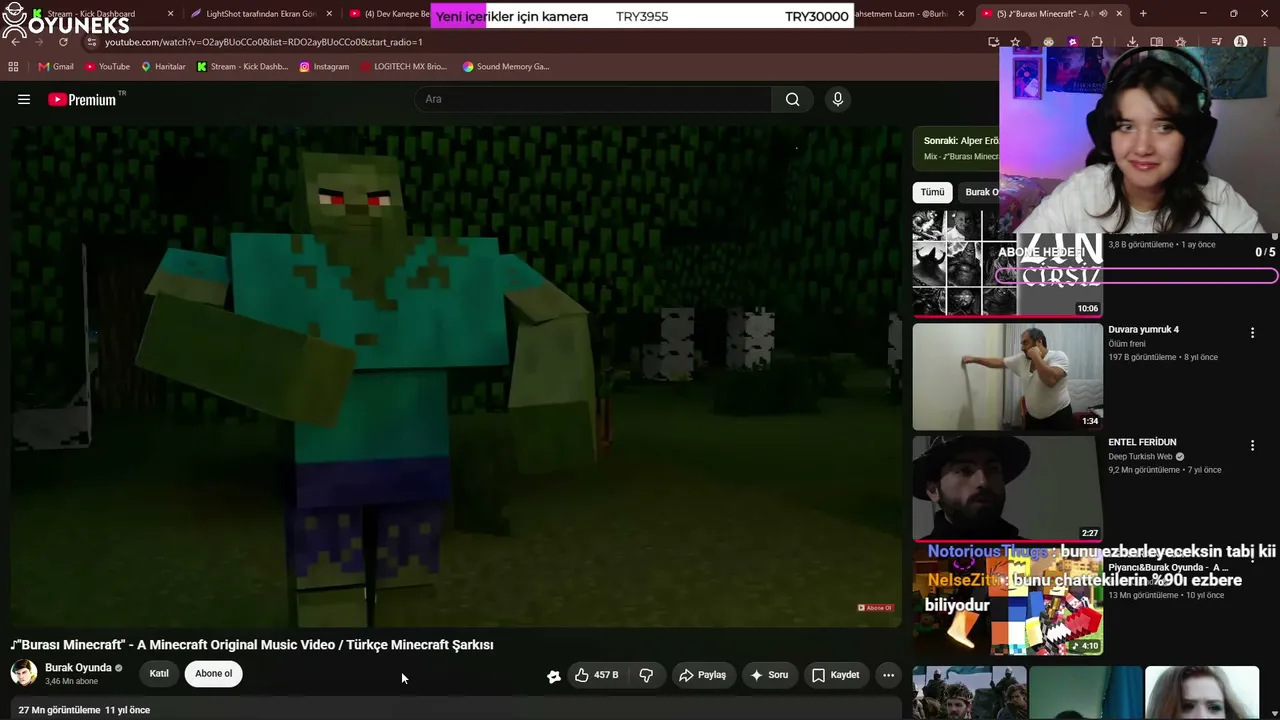Mute the Burası Minecraft tab audio icon
The height and width of the screenshot is (720, 1280).
click(1103, 14)
